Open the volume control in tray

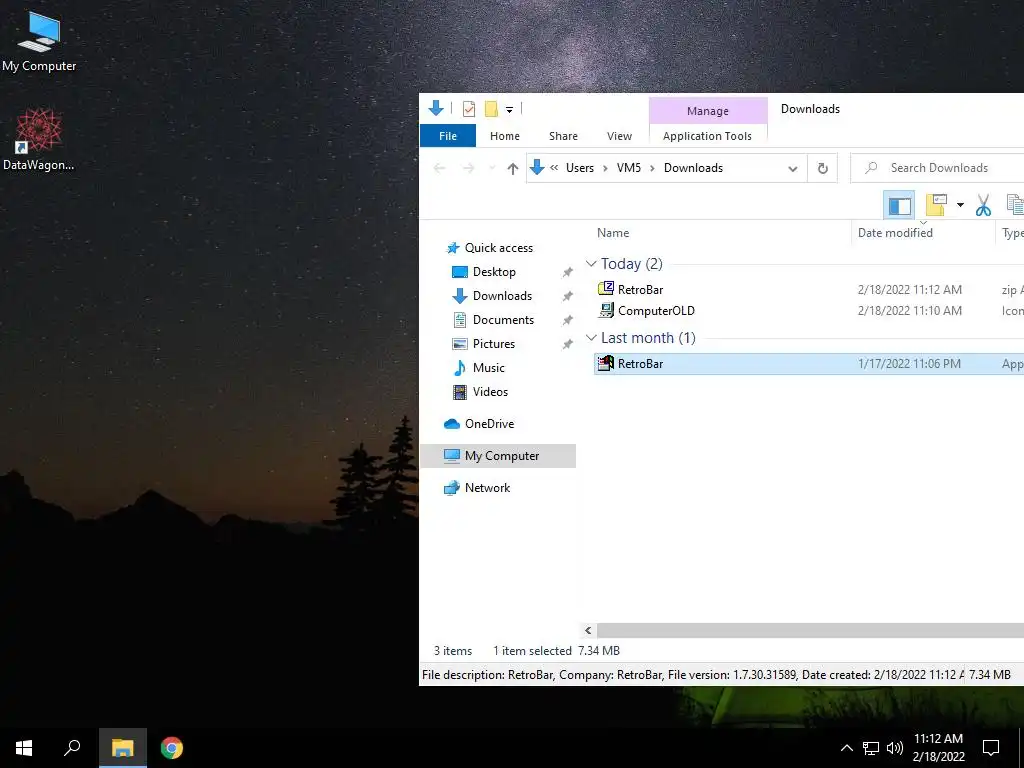pyautogui.click(x=895, y=748)
